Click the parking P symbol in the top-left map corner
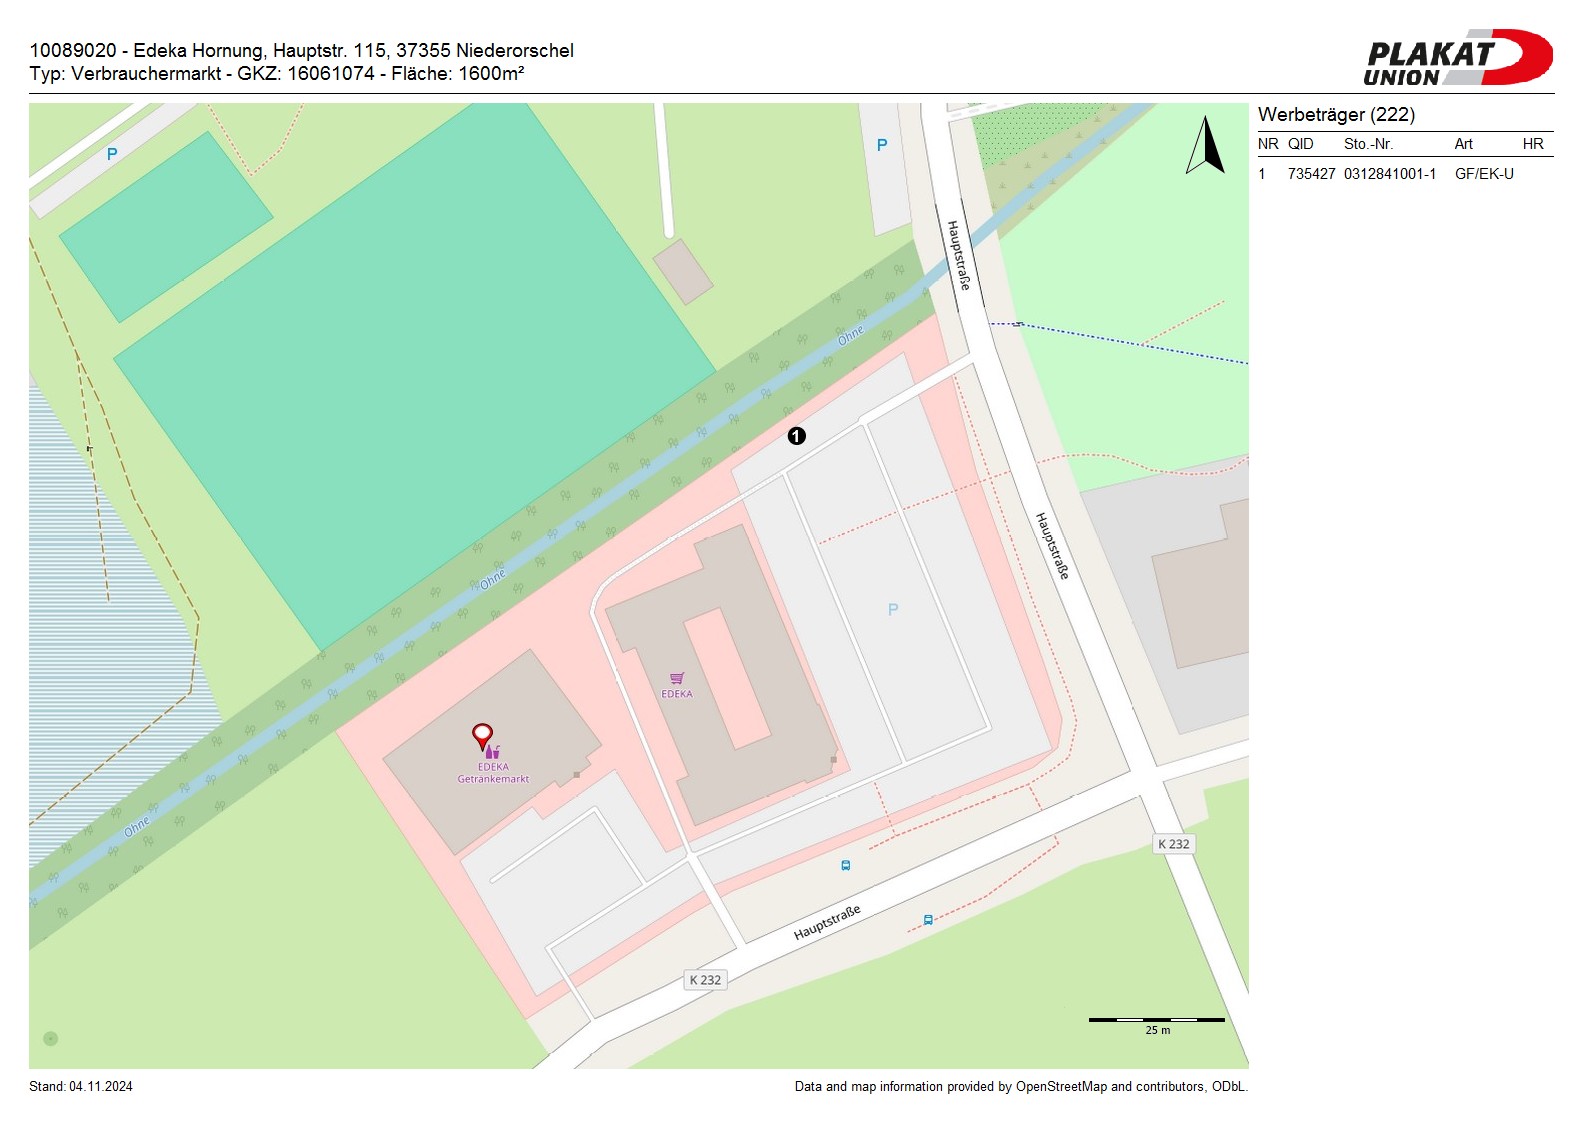 tap(112, 154)
